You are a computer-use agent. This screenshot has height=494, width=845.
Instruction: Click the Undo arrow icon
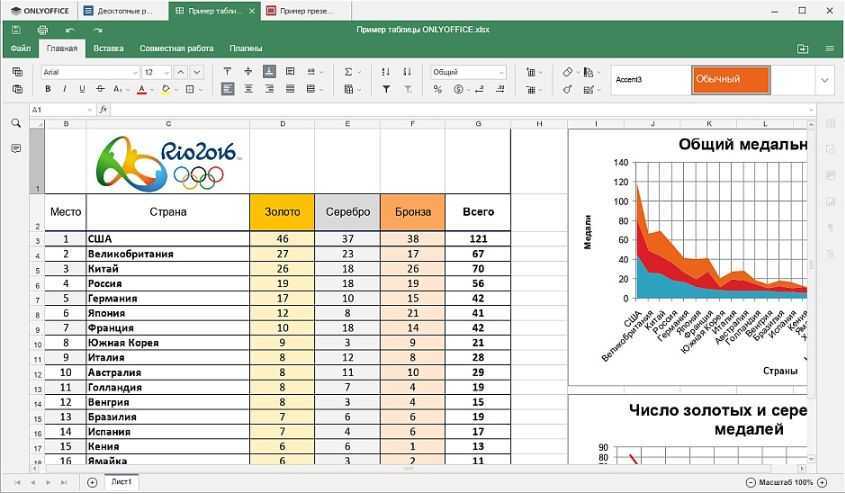click(70, 30)
